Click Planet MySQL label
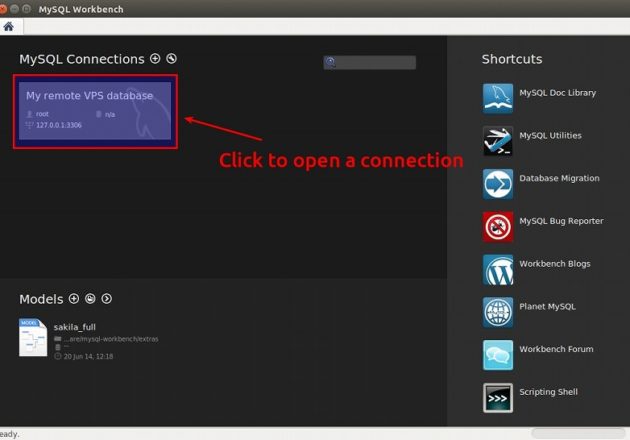Screen dimensions: 630x440 547,307
